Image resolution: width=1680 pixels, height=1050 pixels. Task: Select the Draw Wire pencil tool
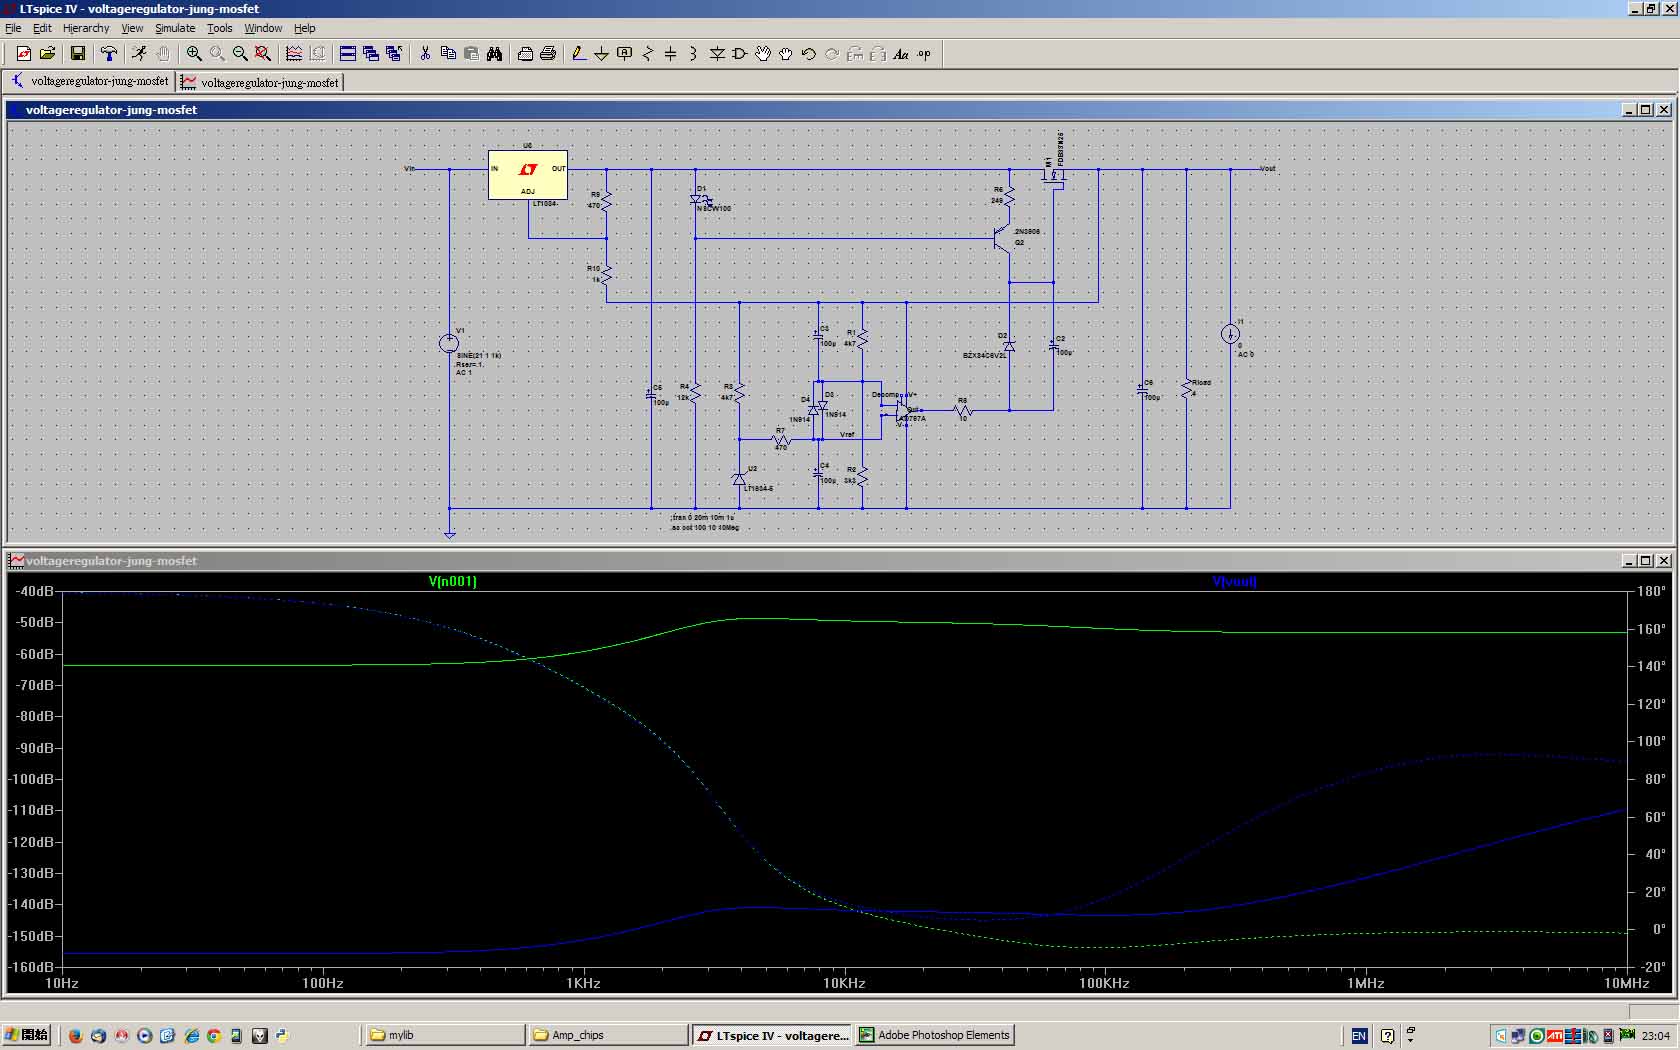coord(578,54)
